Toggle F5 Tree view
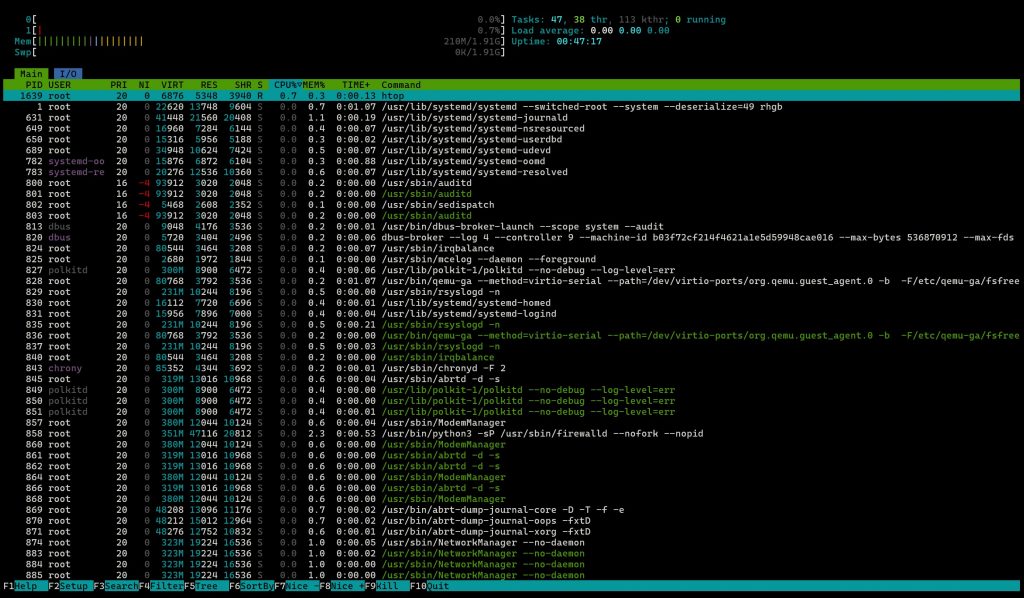 (205, 586)
